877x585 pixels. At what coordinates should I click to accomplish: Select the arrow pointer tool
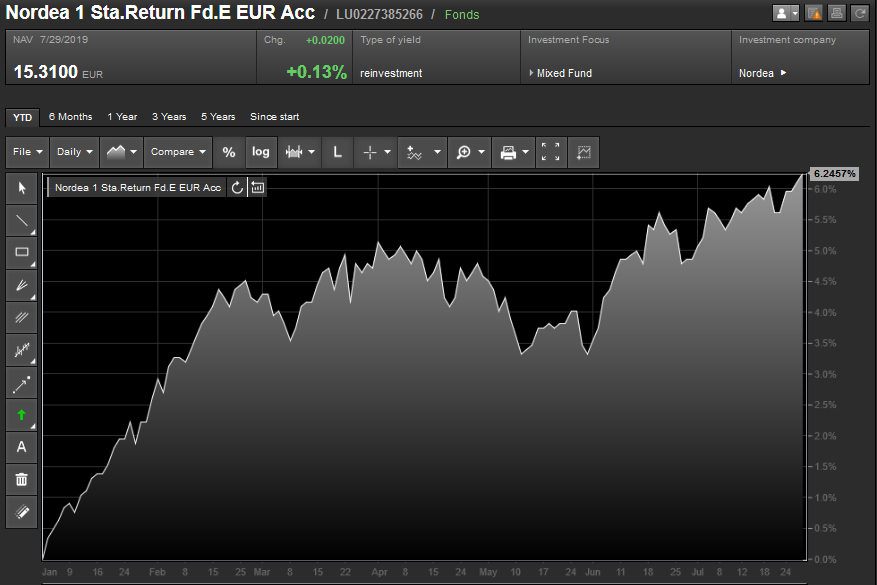click(22, 188)
